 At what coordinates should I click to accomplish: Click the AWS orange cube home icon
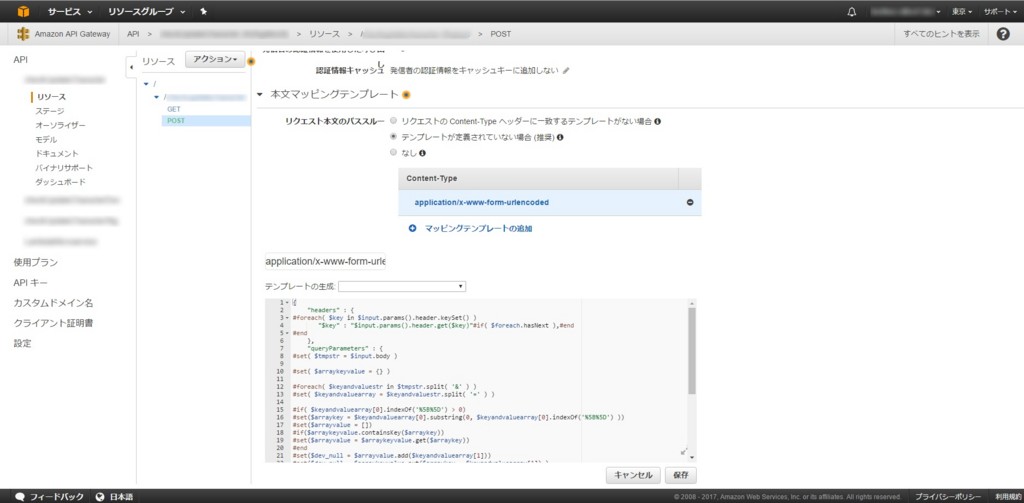(x=24, y=11)
